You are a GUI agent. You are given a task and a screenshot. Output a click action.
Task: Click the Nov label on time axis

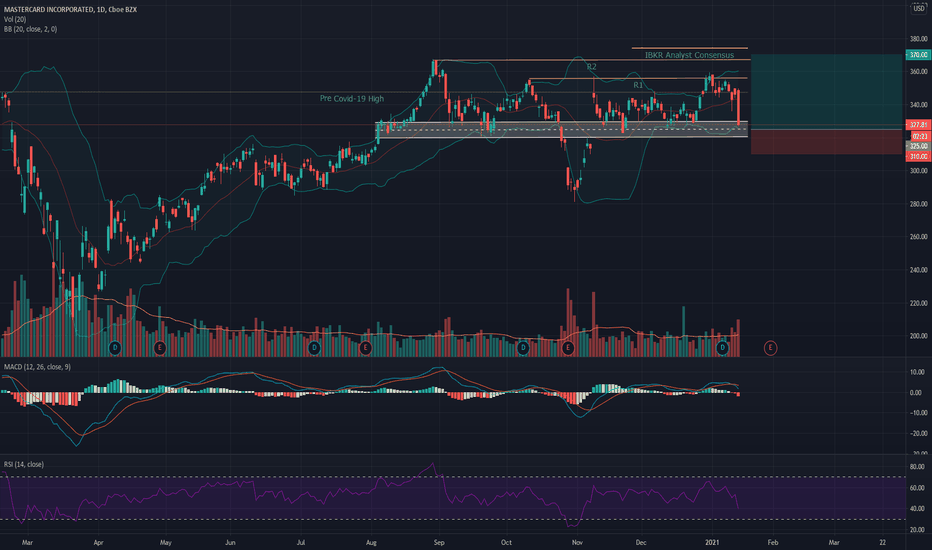[577, 542]
